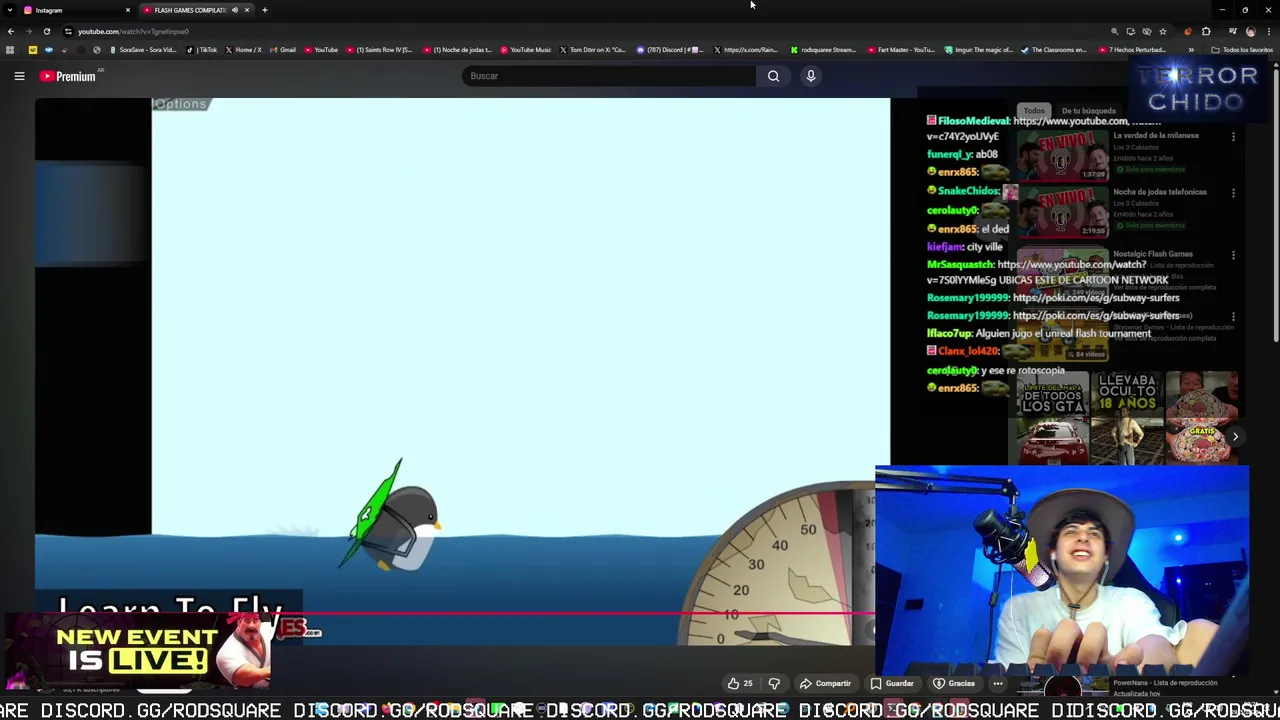Open Chrome three-dot menu

pos(1268,31)
